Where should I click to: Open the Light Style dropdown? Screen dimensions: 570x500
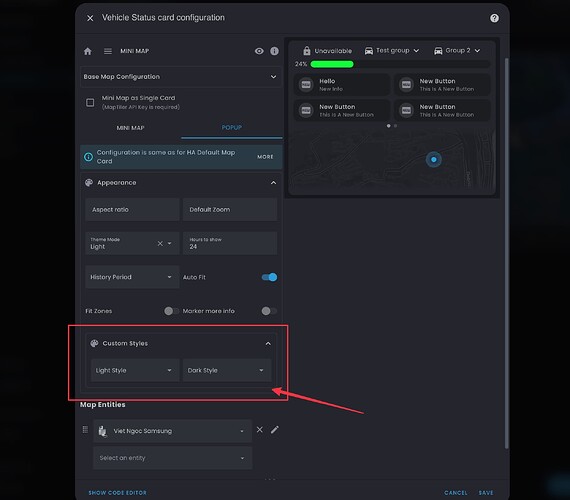point(135,370)
